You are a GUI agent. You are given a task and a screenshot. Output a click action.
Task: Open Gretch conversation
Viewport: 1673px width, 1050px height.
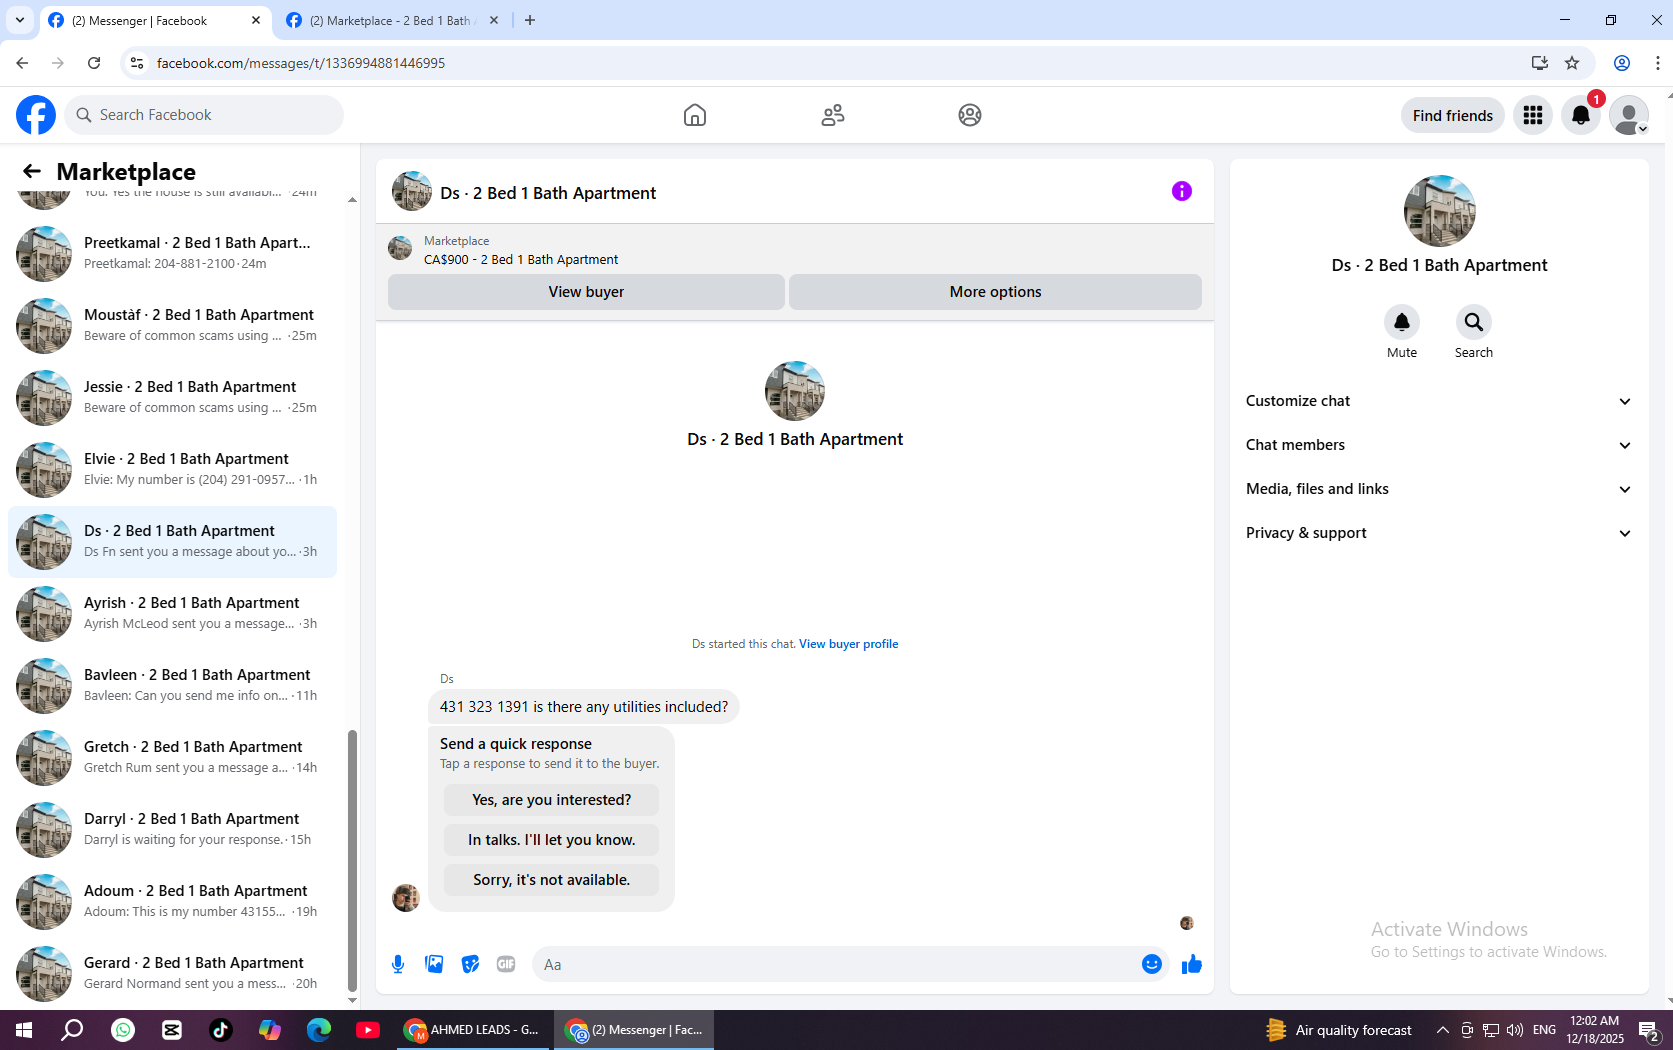pos(173,757)
